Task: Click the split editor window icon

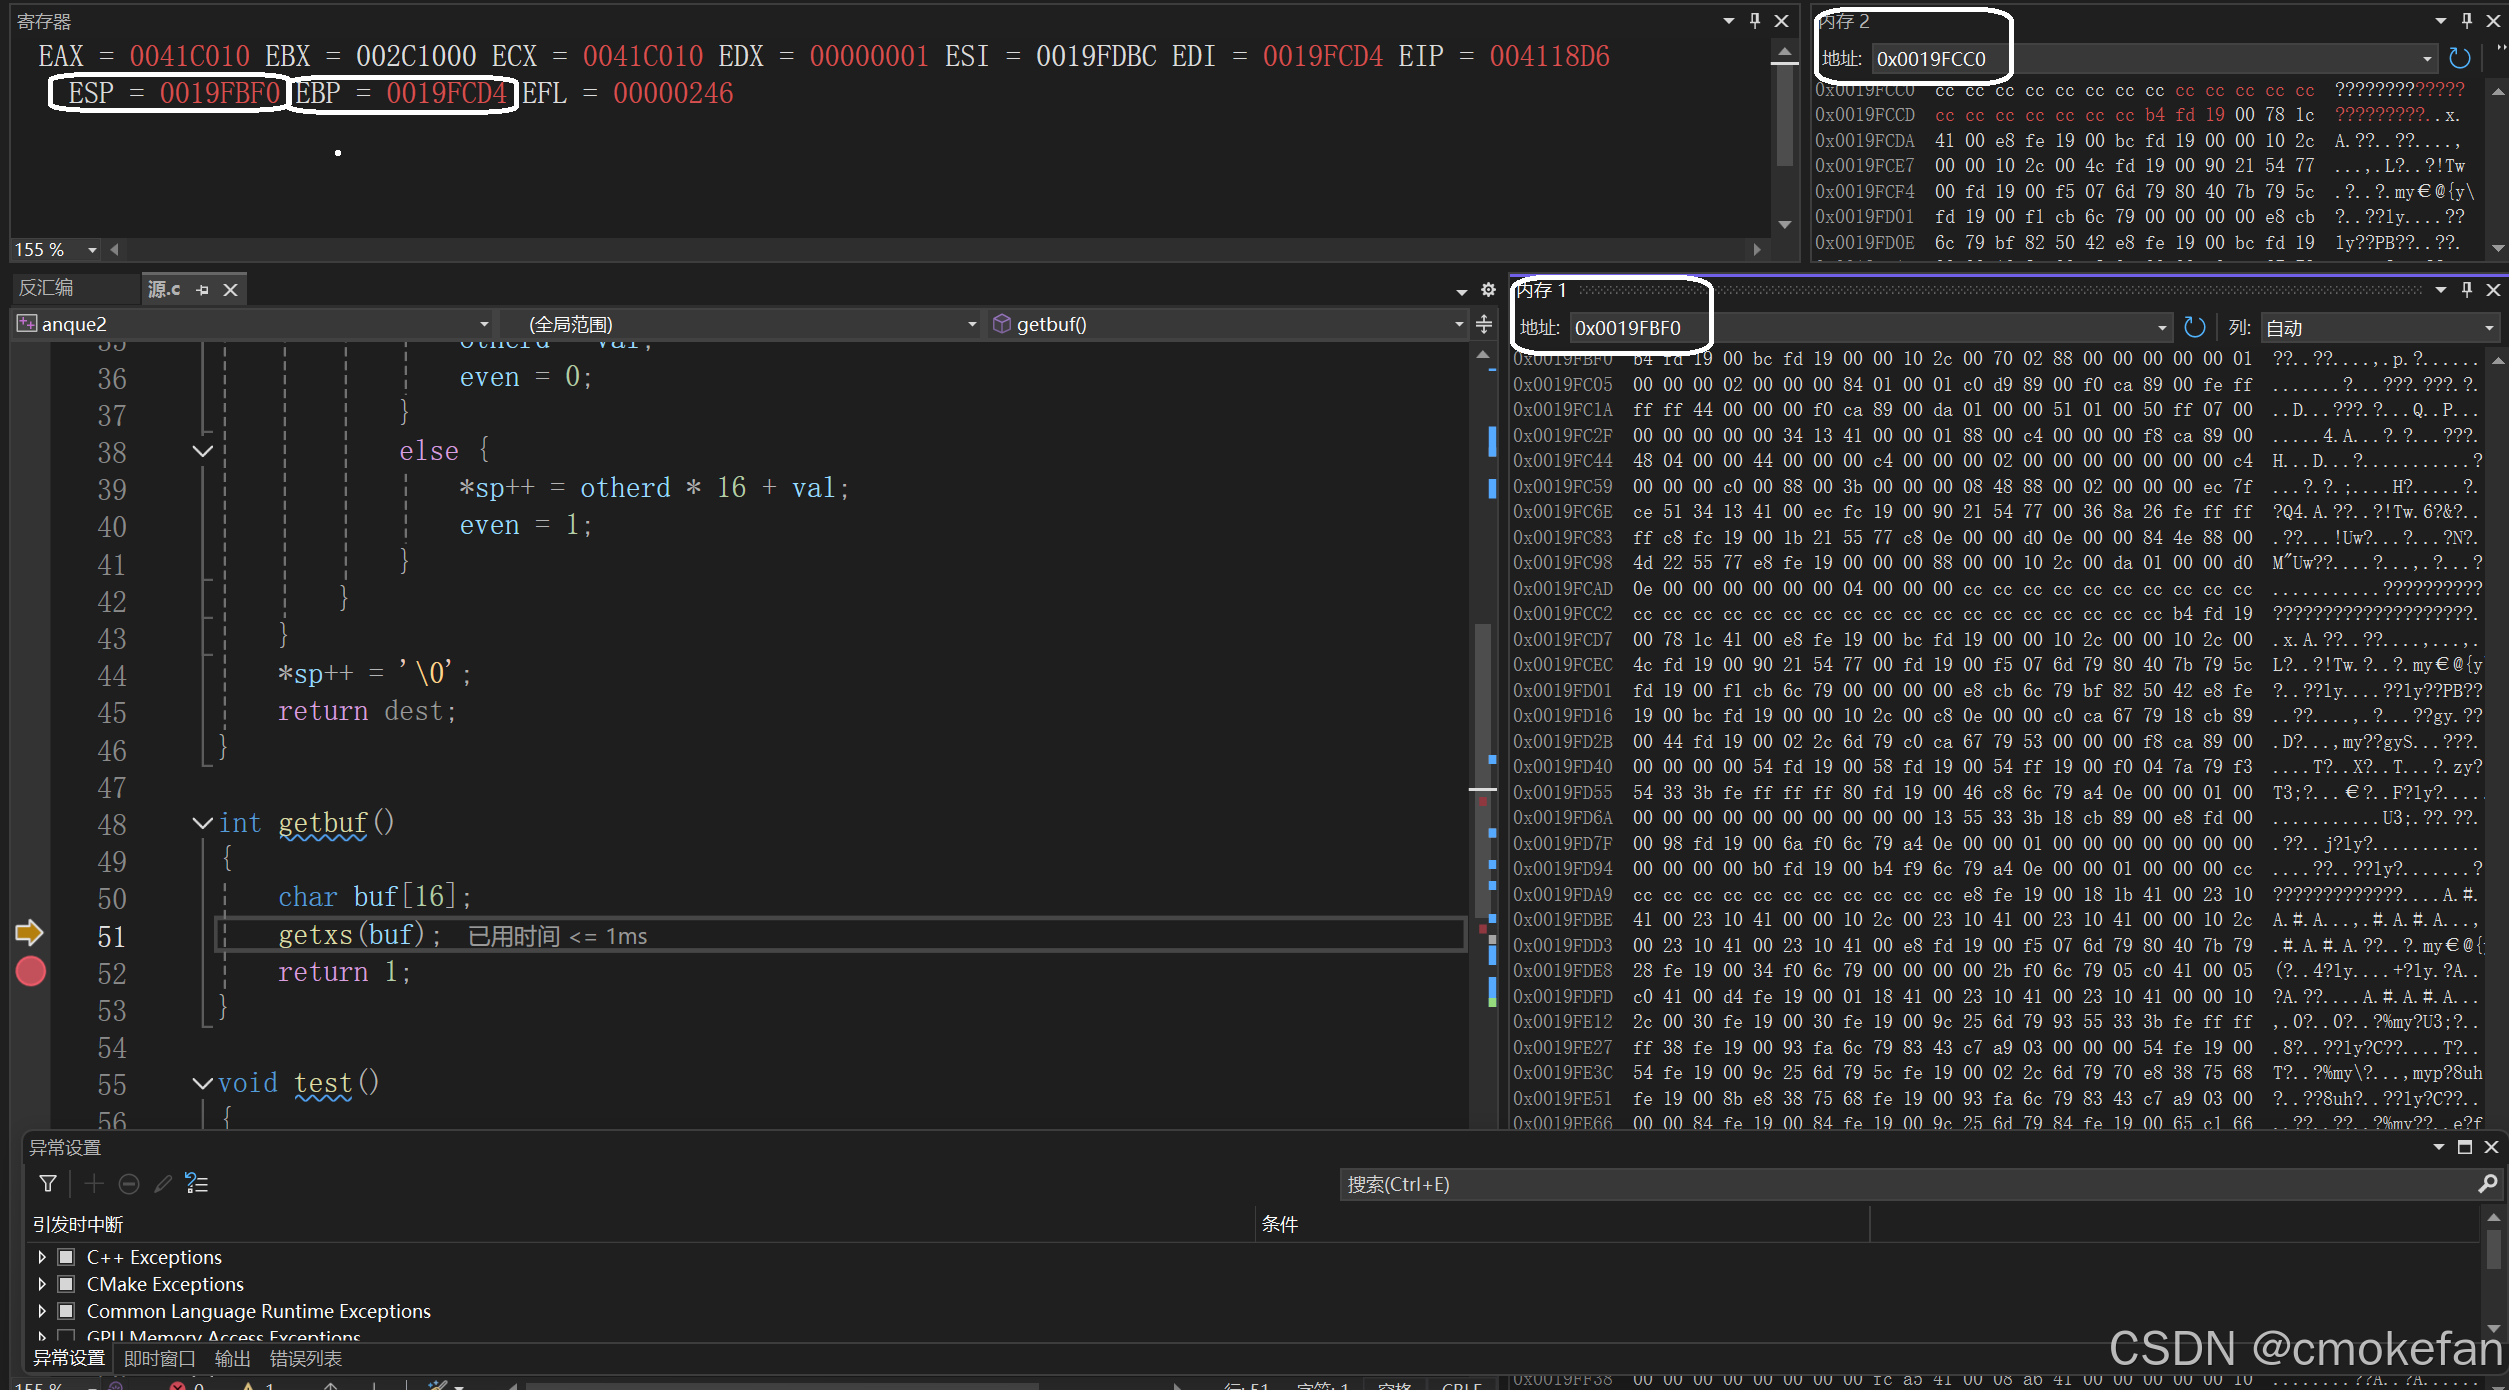Action: (1484, 324)
